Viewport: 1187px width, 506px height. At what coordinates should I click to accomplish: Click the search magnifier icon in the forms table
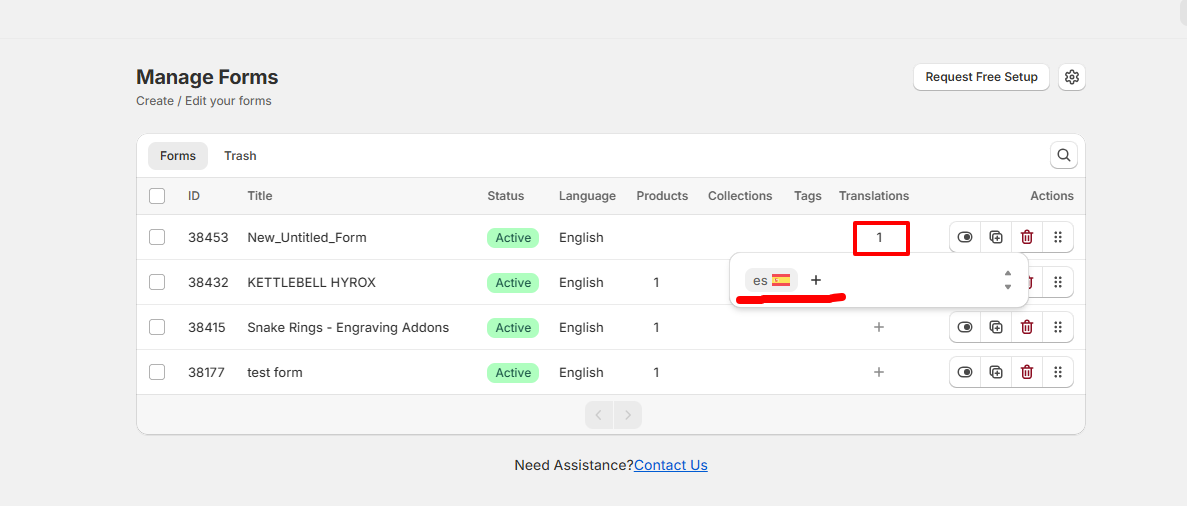point(1064,155)
